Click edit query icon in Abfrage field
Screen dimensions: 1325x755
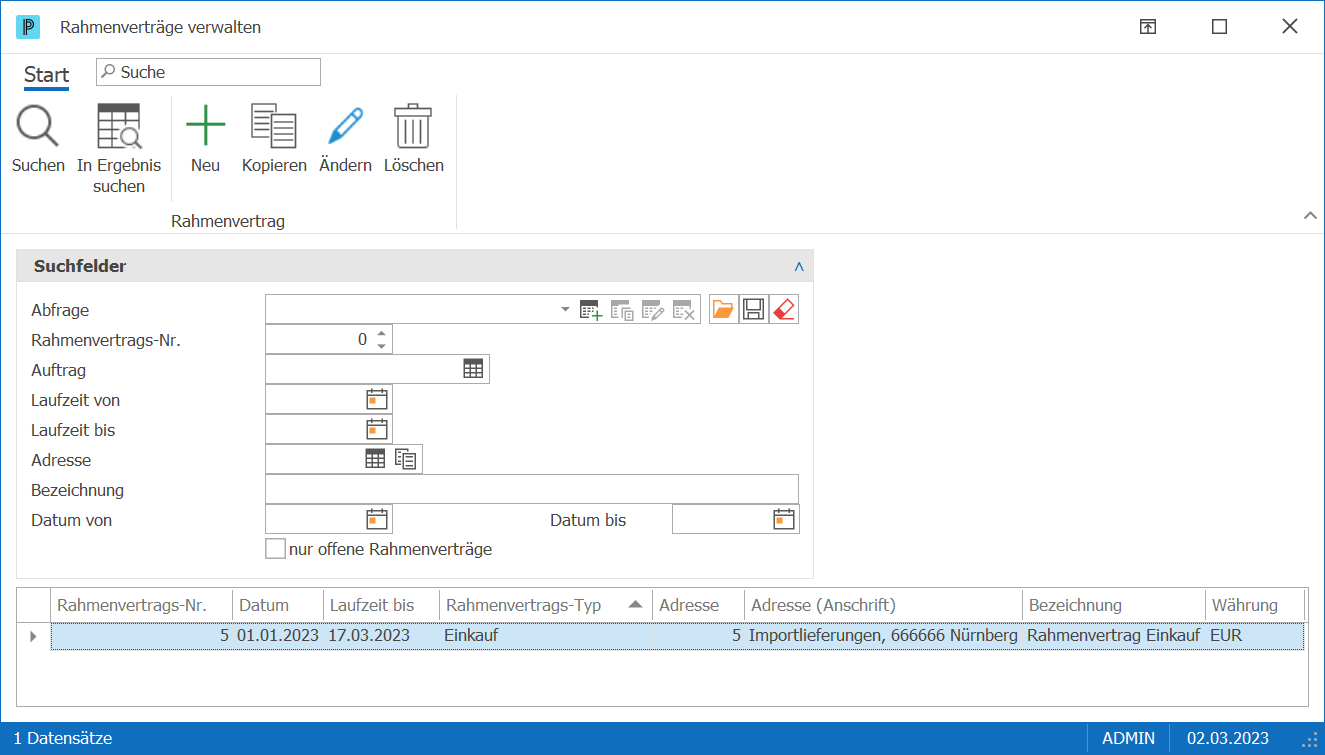653,310
